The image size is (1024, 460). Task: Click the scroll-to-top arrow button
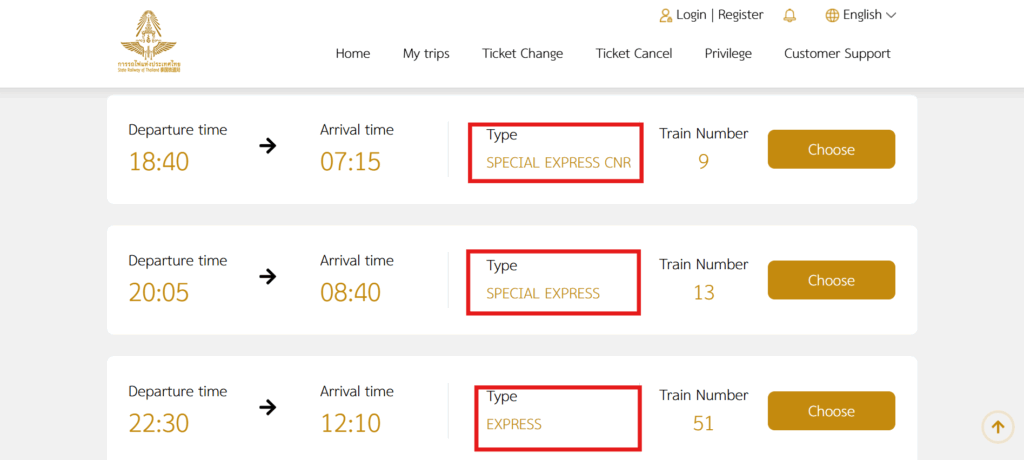tap(997, 427)
